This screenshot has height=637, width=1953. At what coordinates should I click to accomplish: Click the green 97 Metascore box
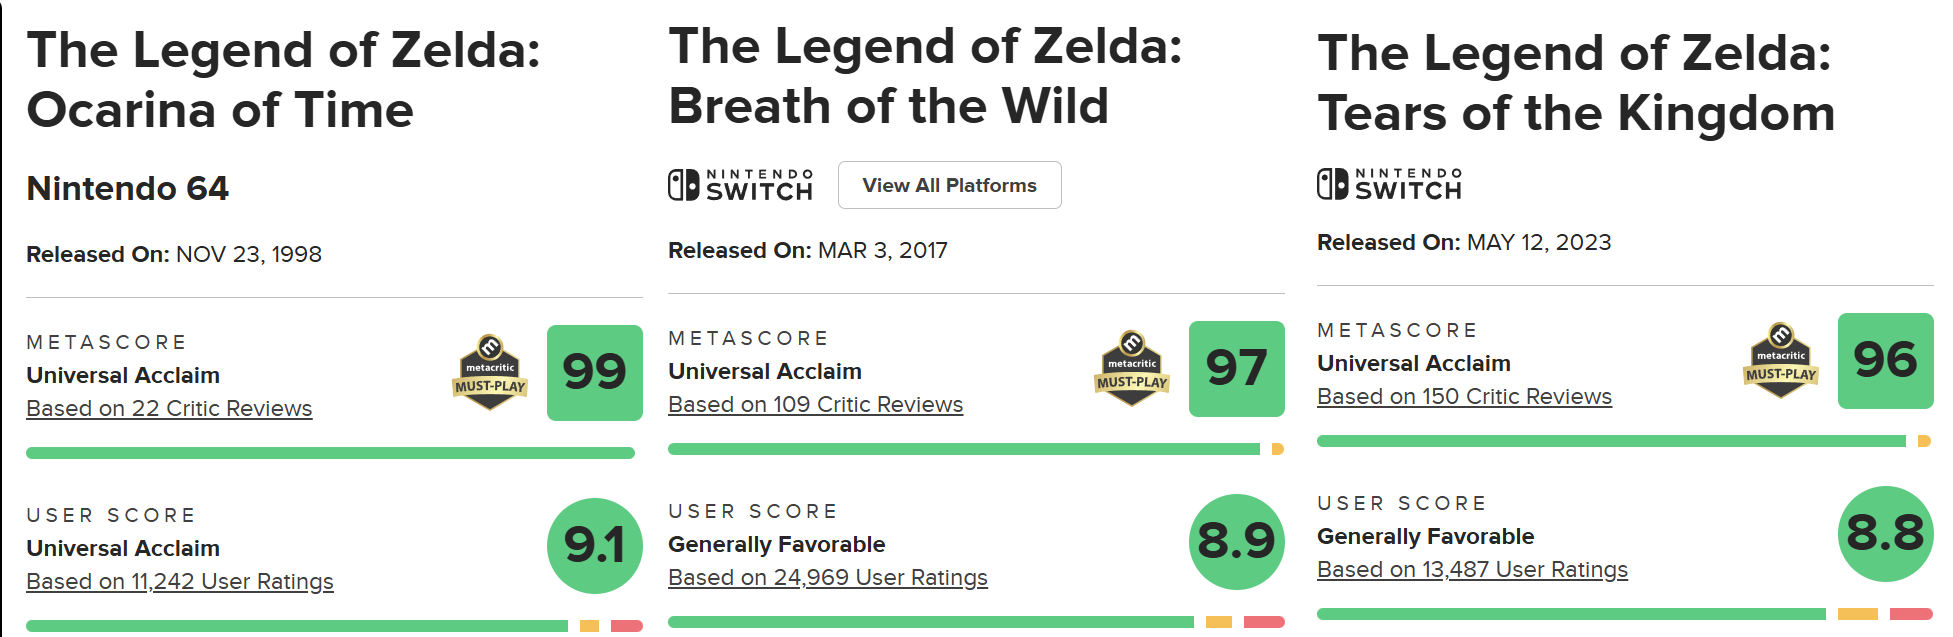(x=1236, y=369)
